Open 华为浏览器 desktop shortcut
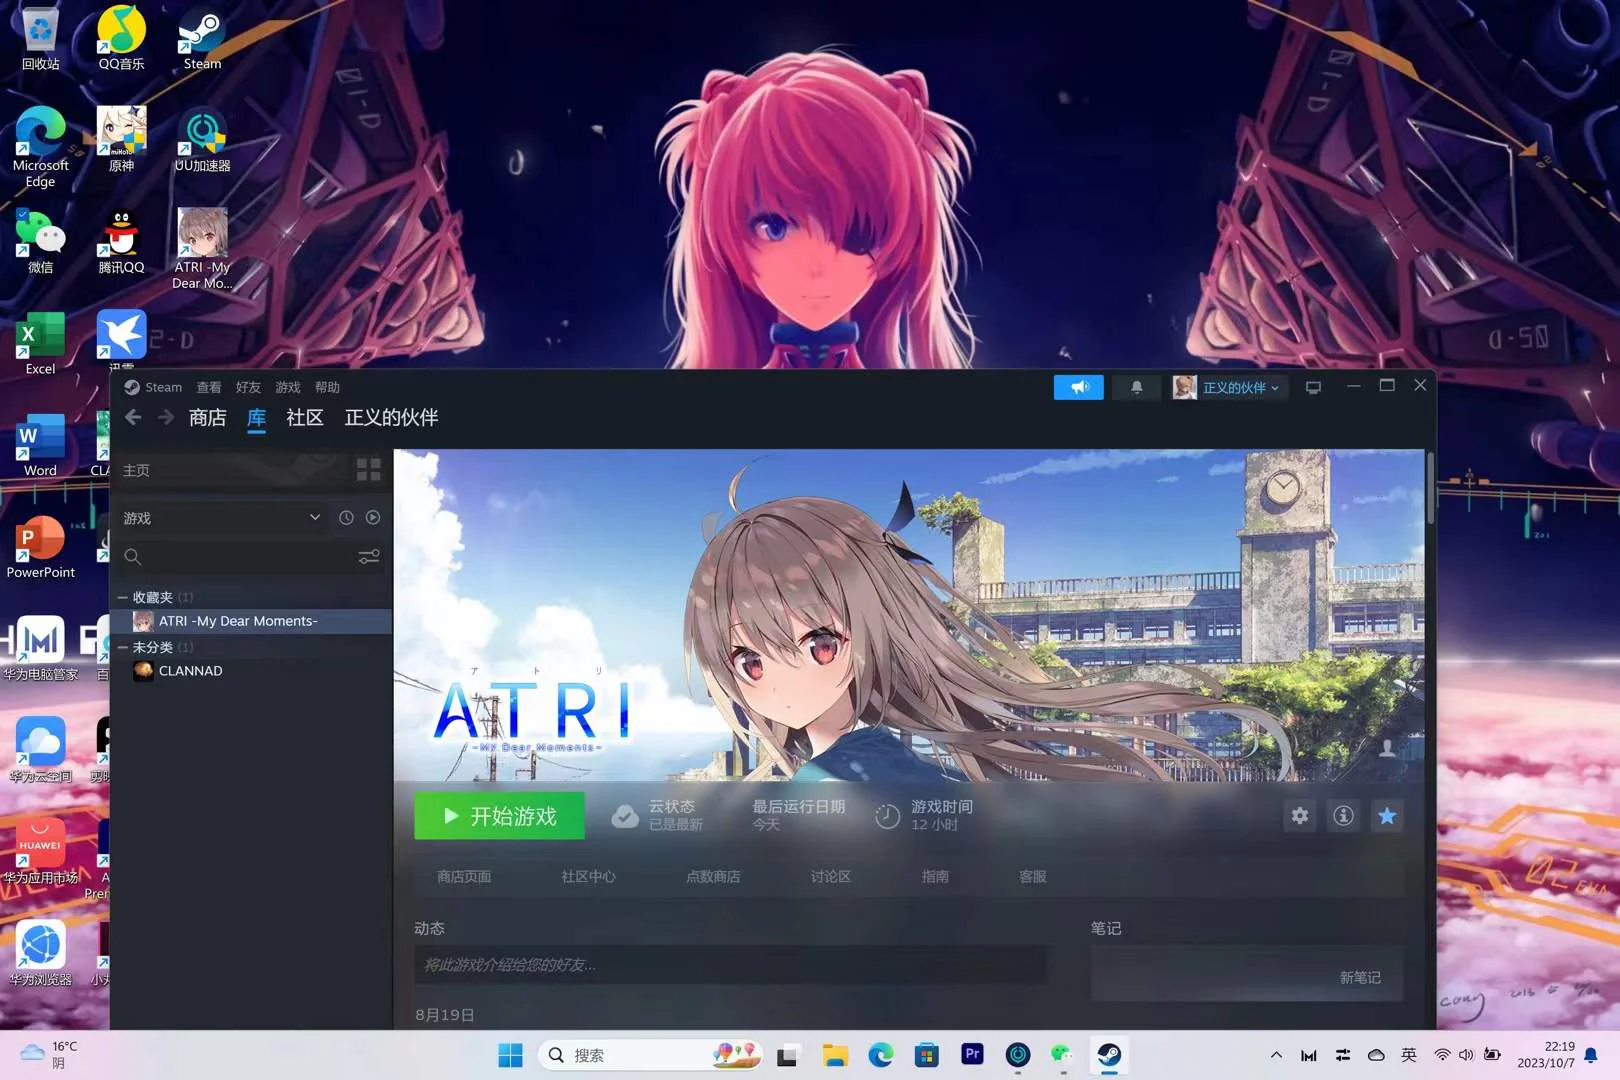 (40, 954)
